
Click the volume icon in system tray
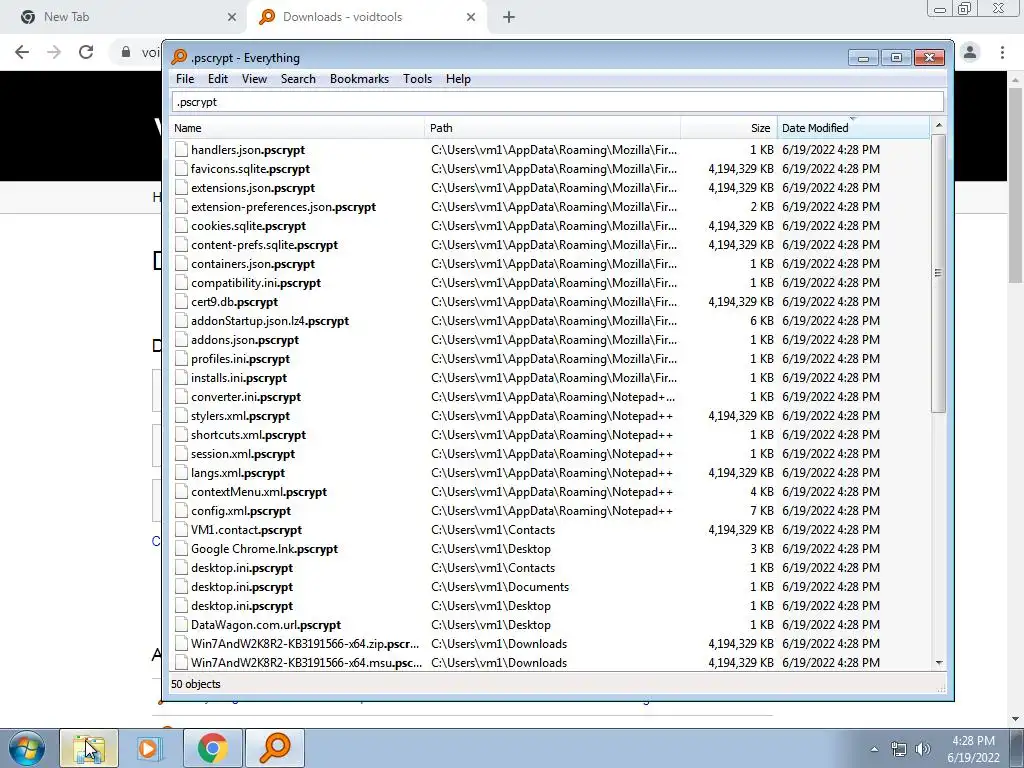pyautogui.click(x=922, y=749)
